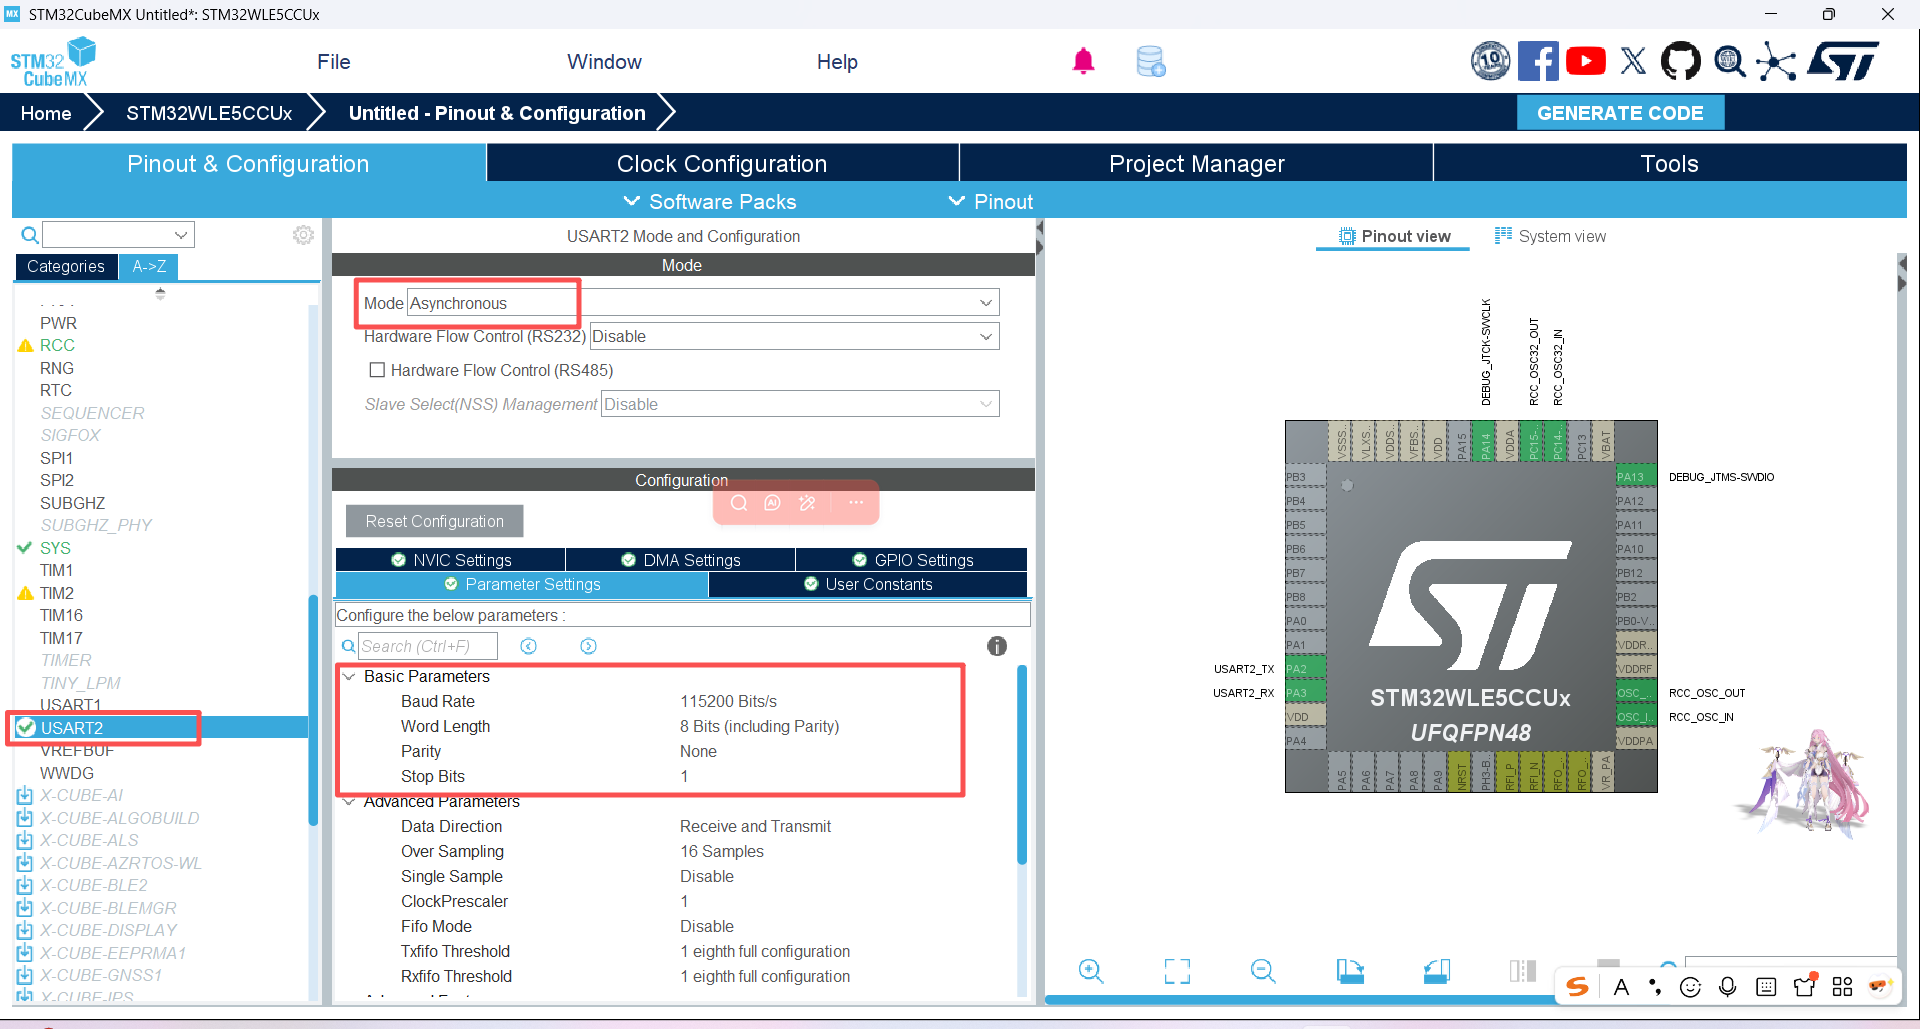The height and width of the screenshot is (1029, 1920).
Task: Open the soft keyboard icon in the IME toolbar
Action: [x=1766, y=987]
